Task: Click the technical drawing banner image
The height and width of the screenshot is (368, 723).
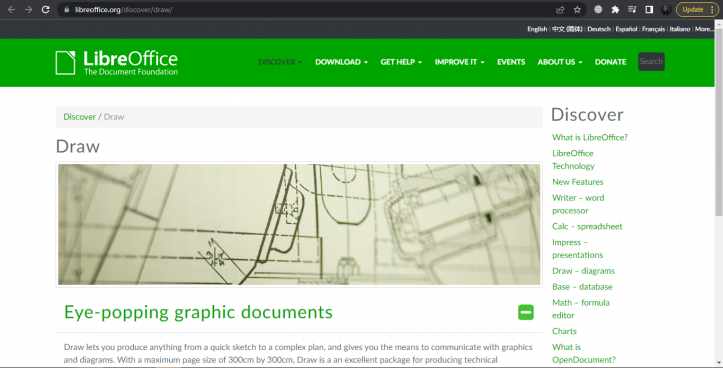Action: pyautogui.click(x=299, y=224)
